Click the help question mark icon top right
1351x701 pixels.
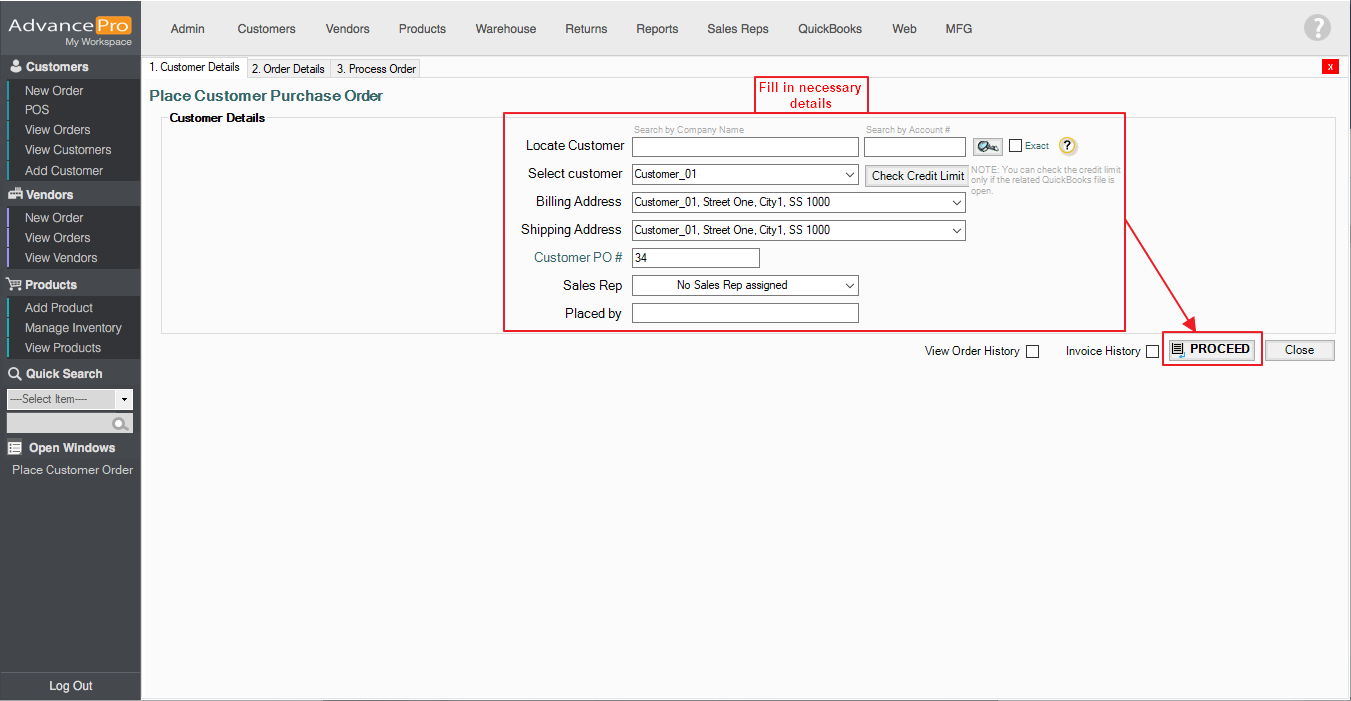point(1317,28)
